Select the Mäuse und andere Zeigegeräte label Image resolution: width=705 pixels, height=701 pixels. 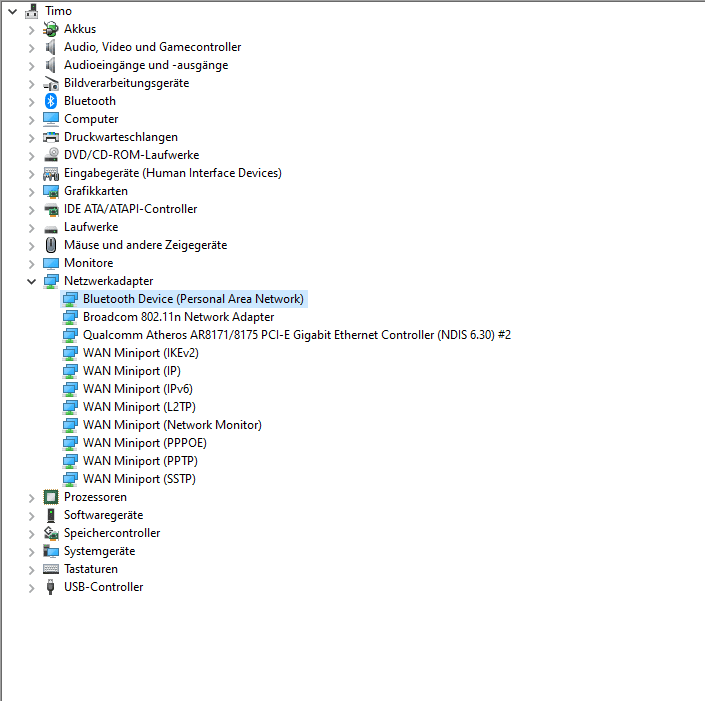tap(146, 245)
